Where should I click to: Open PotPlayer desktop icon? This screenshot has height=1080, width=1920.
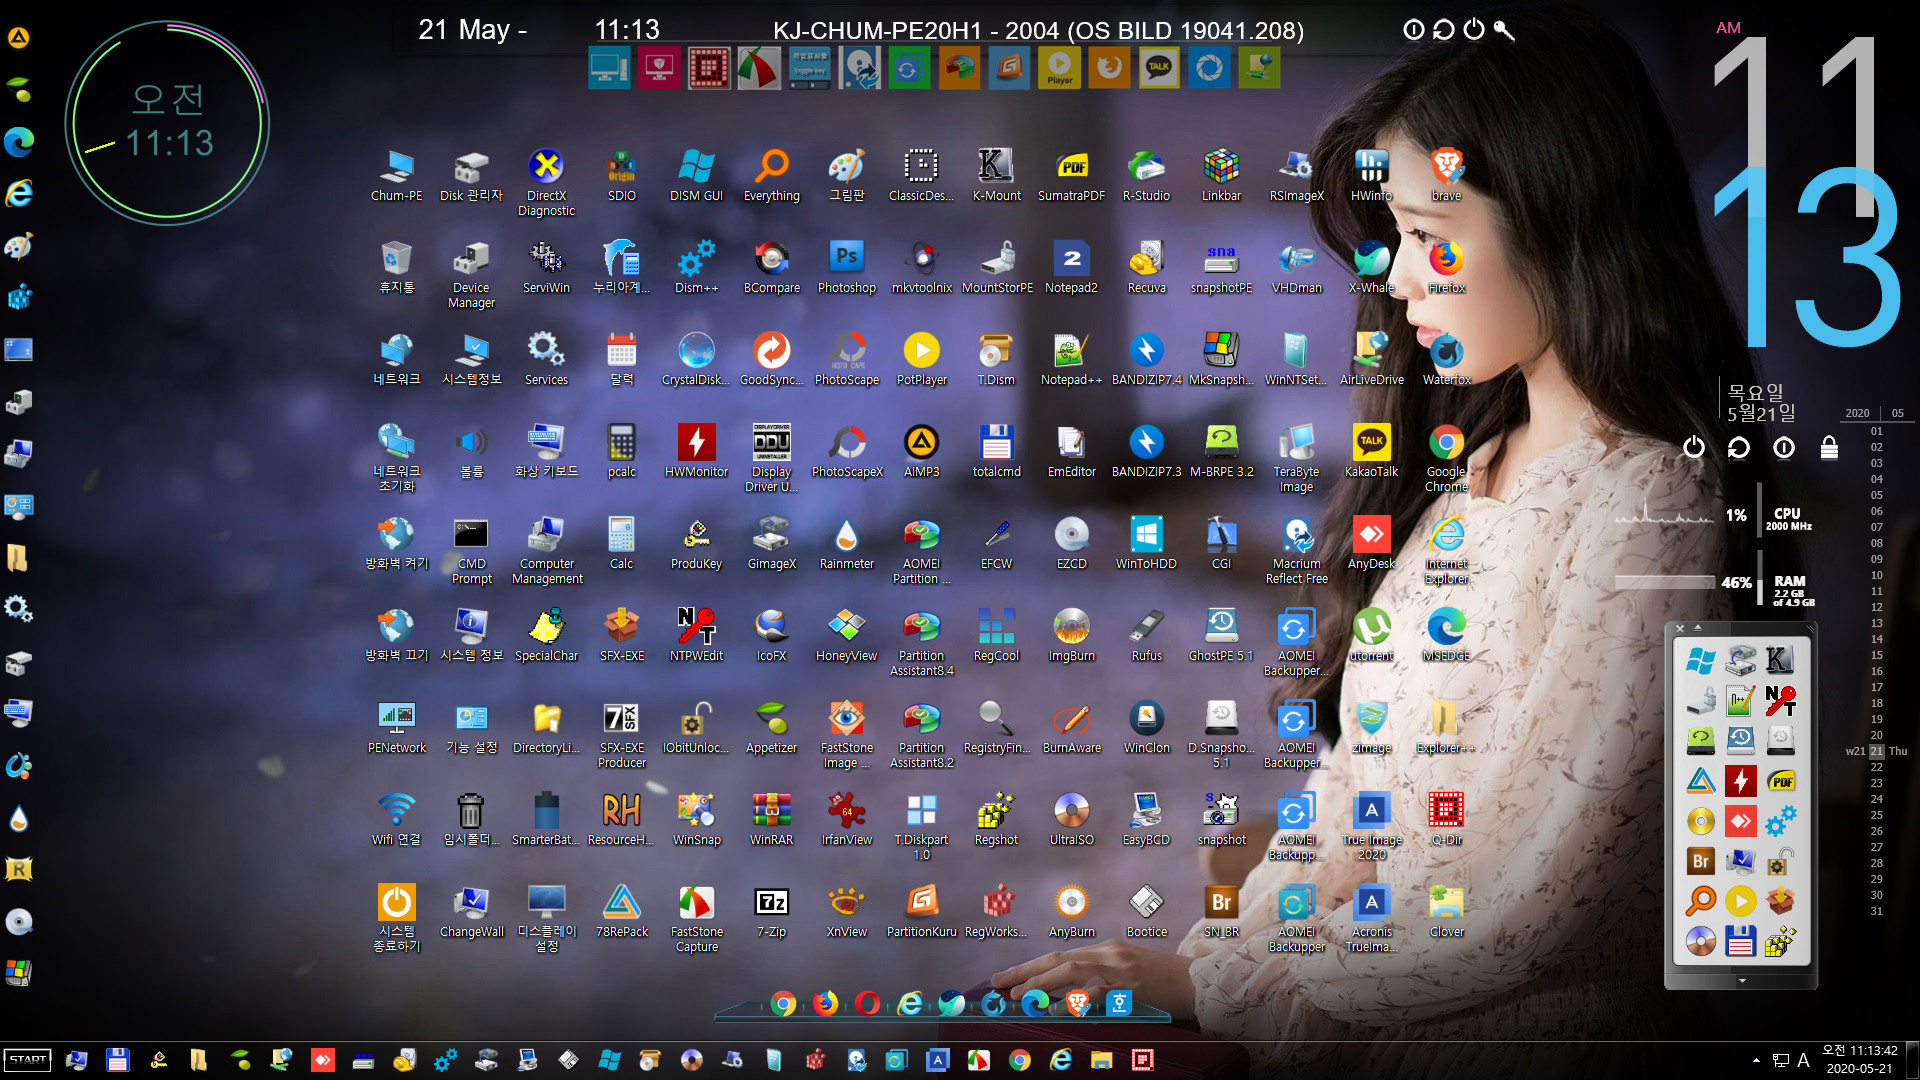pos(922,360)
